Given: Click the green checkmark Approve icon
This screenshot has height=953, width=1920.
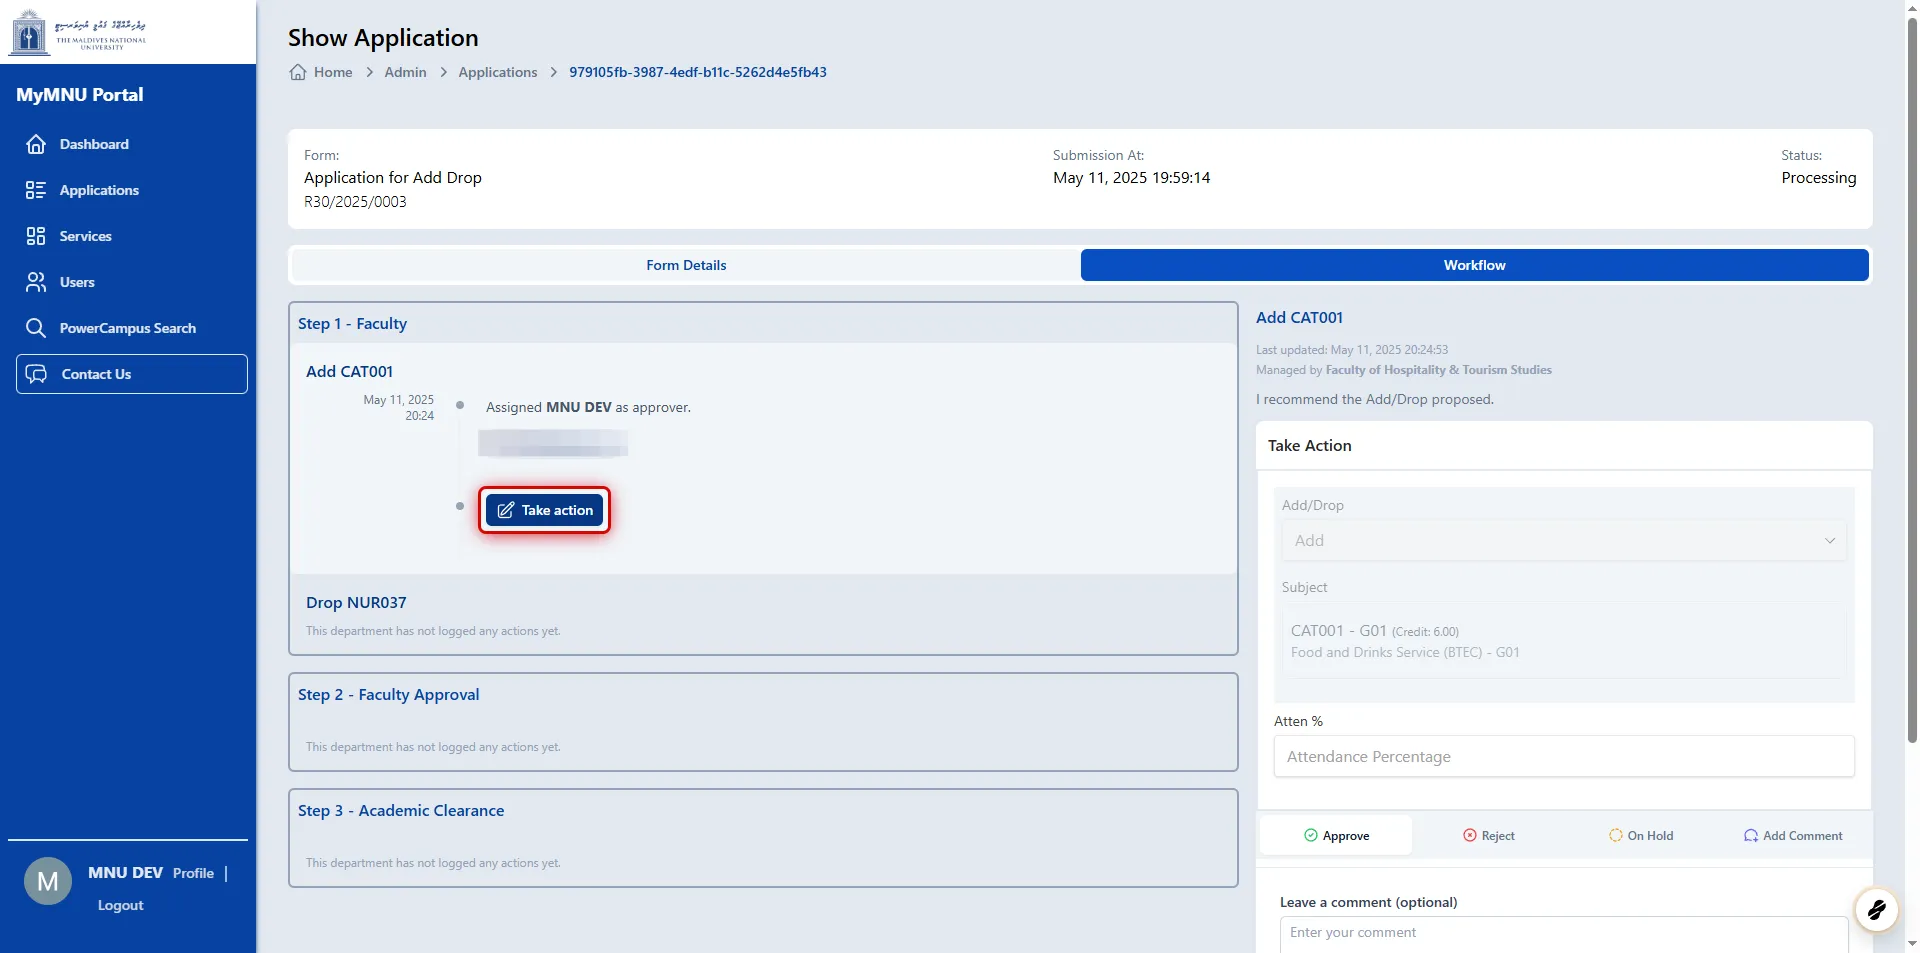Looking at the screenshot, I should click(x=1311, y=835).
